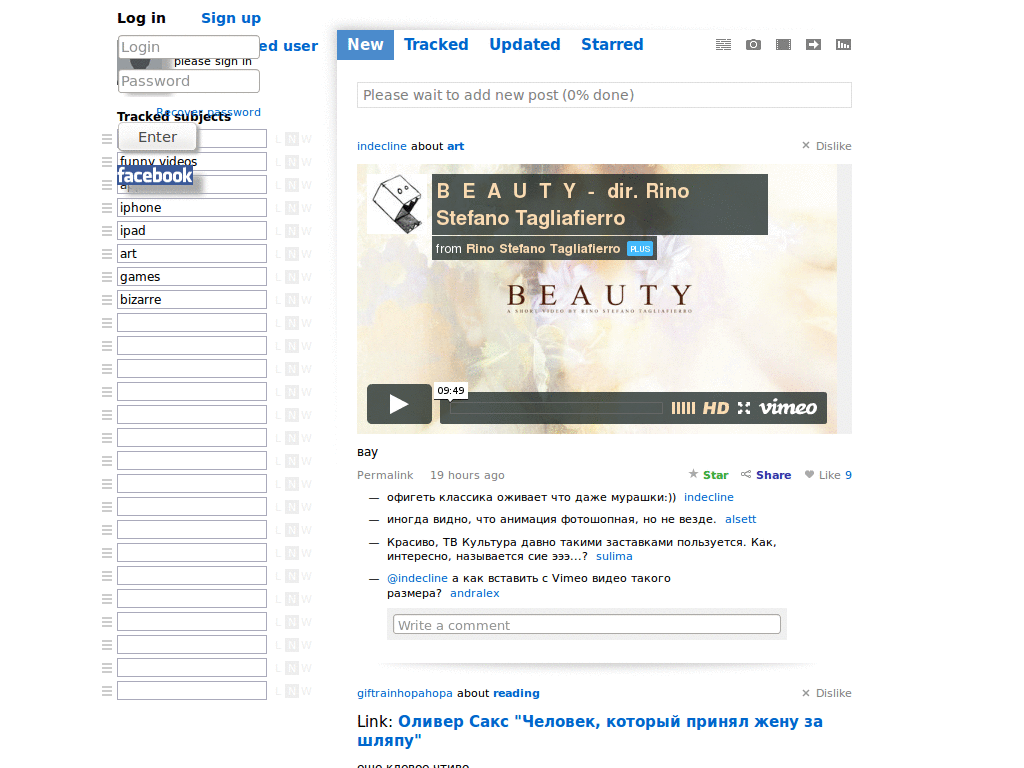The width and height of the screenshot is (1024, 768).
Task: Open the Sign up link
Action: tap(231, 18)
